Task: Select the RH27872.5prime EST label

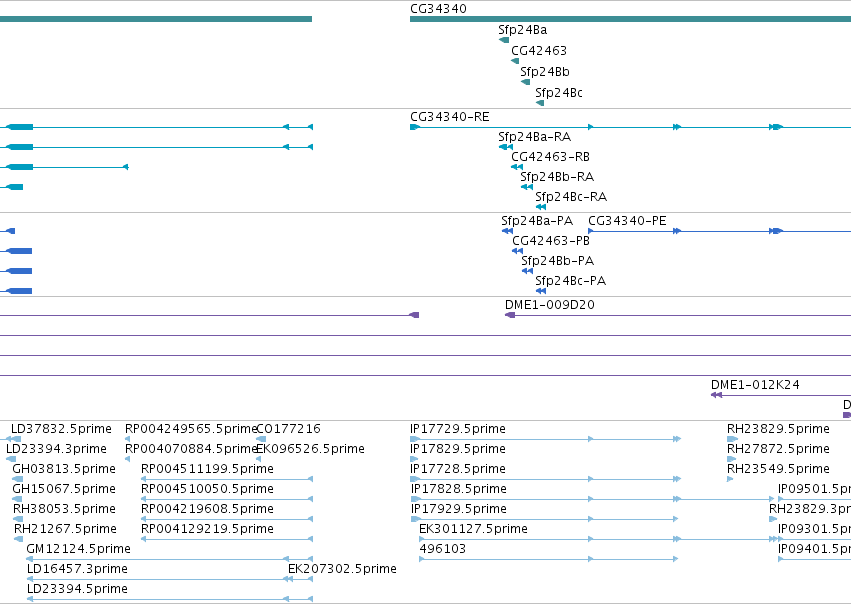Action: 778,449
